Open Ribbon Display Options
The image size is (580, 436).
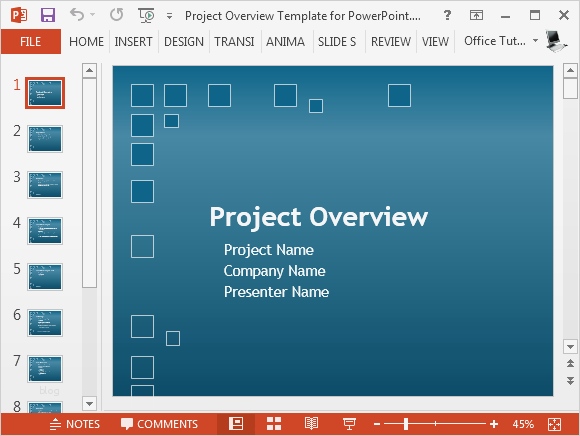coord(476,15)
